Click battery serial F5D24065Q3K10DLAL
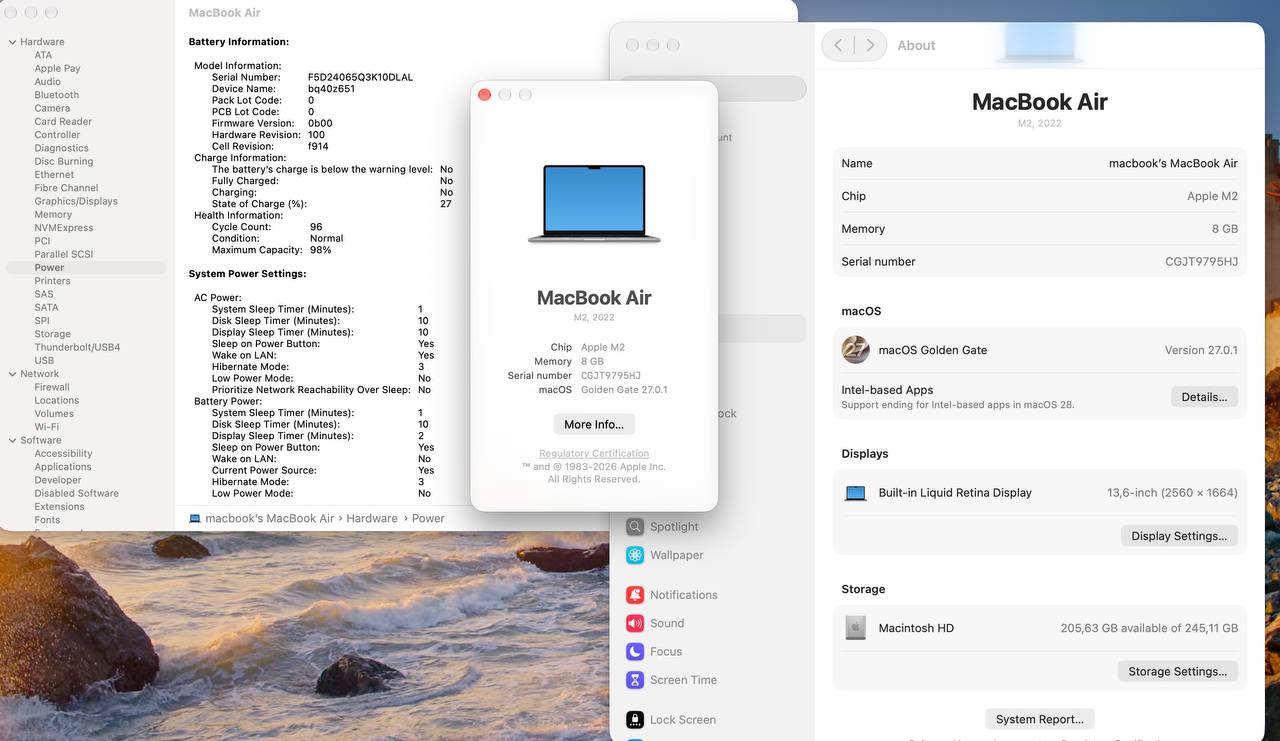Screen dimensions: 1280x741 coord(360,77)
